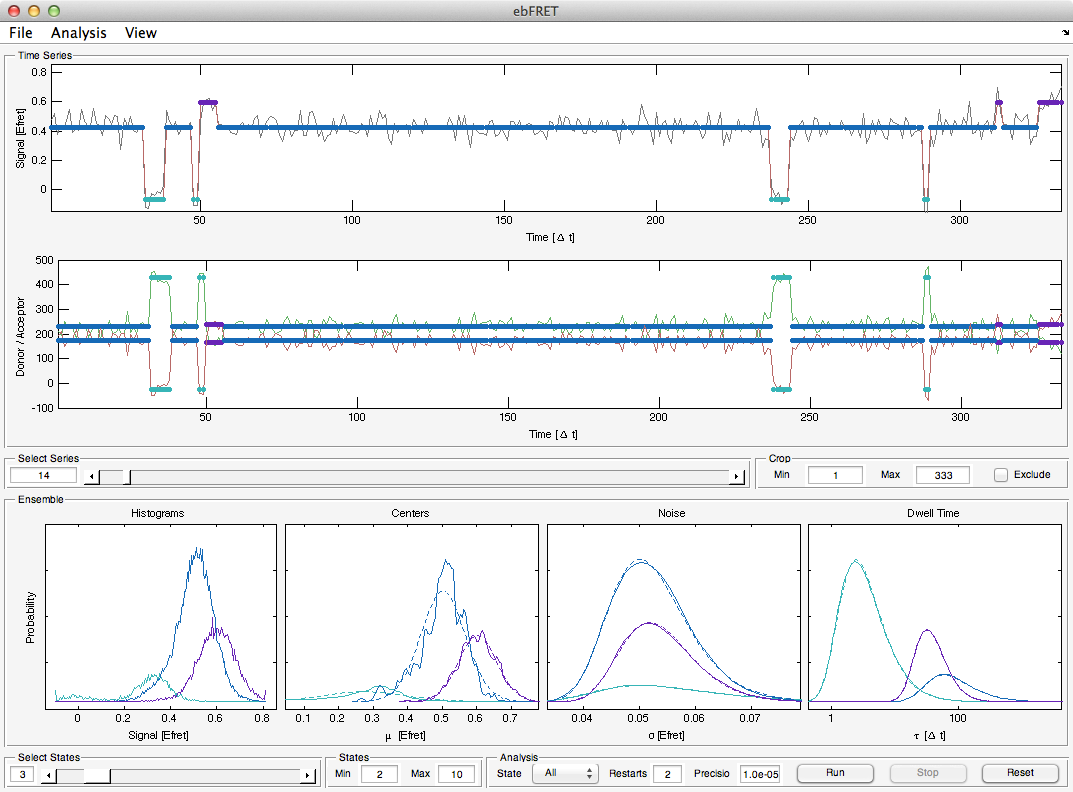Screen dimensions: 1073x792
Task: Toggle the Exclude checkbox
Action: 1000,475
